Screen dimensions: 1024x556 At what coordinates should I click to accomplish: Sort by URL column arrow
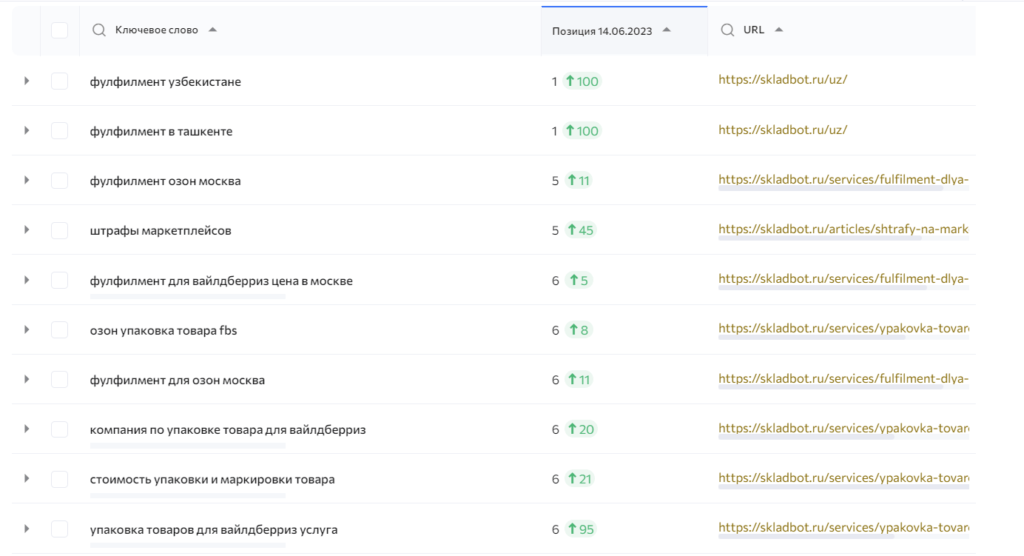pyautogui.click(x=779, y=30)
